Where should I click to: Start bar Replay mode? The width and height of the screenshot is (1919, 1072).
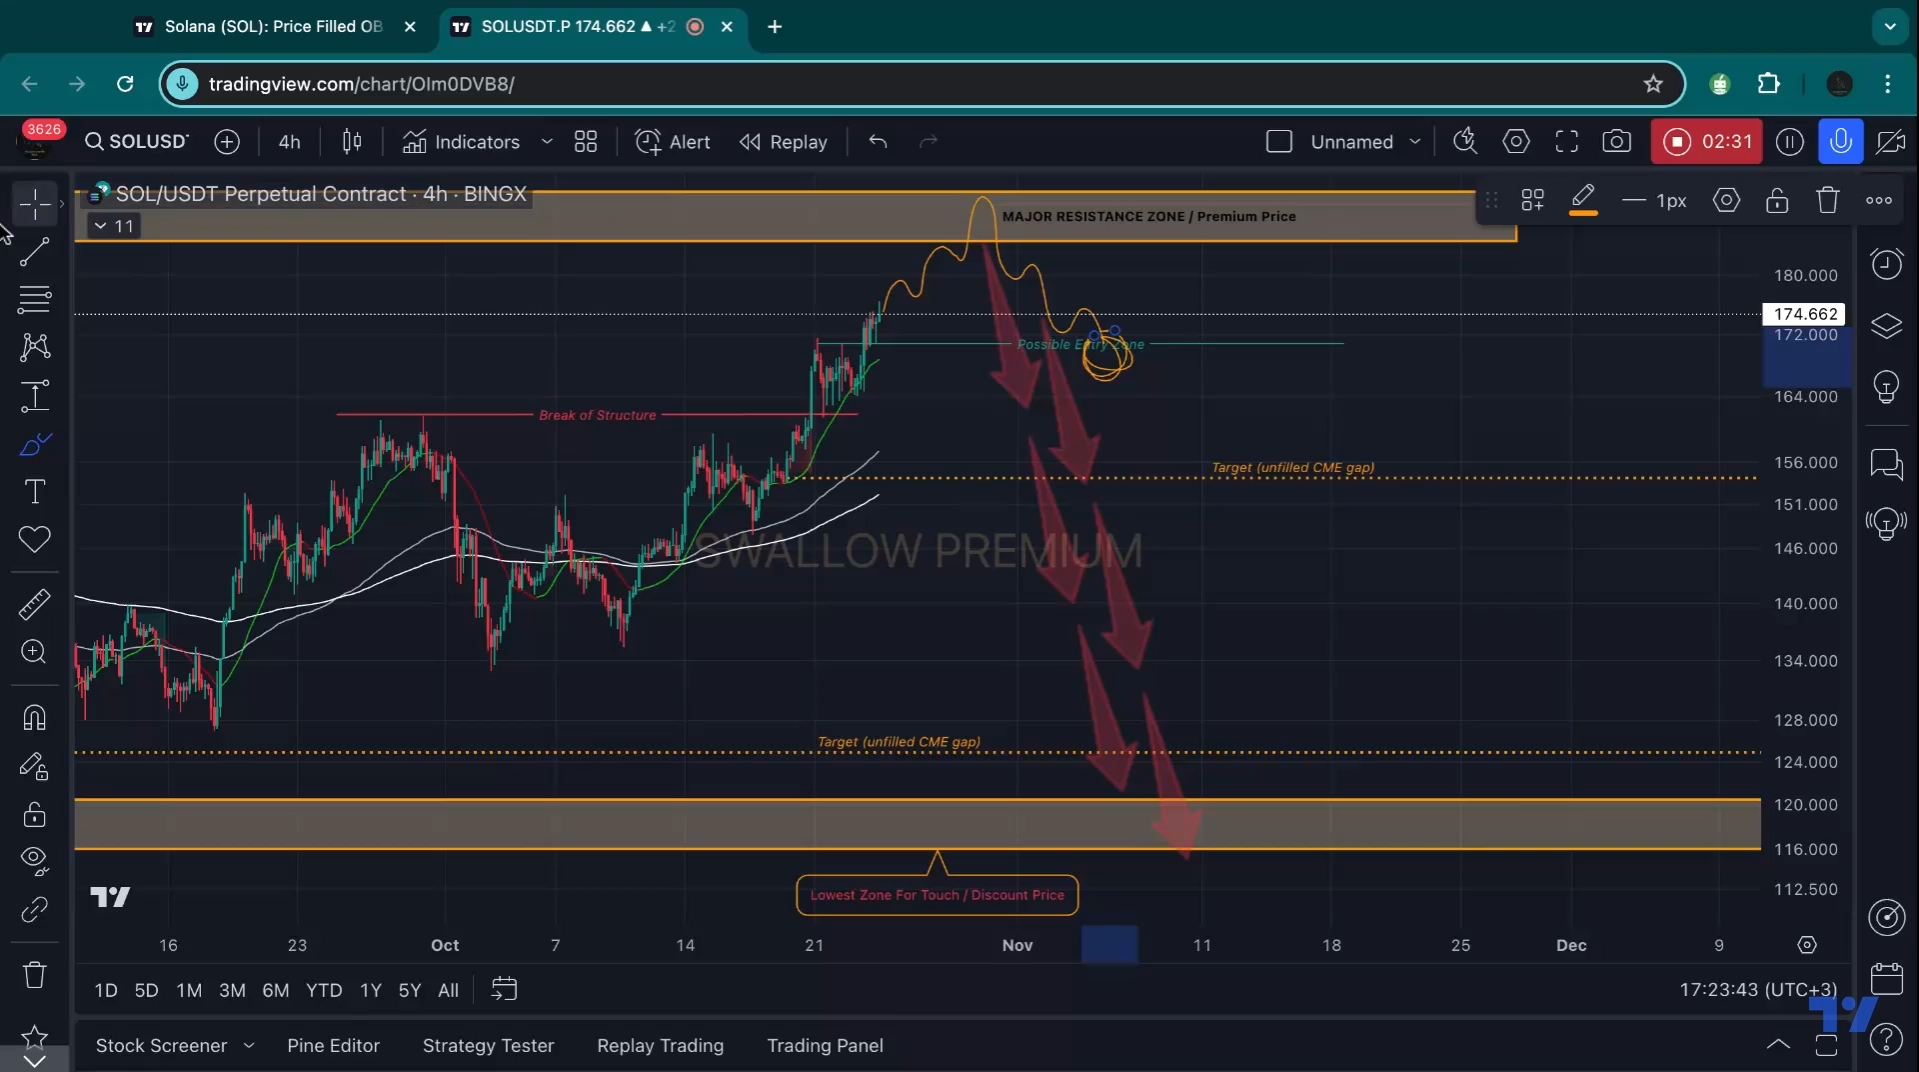[x=783, y=141]
